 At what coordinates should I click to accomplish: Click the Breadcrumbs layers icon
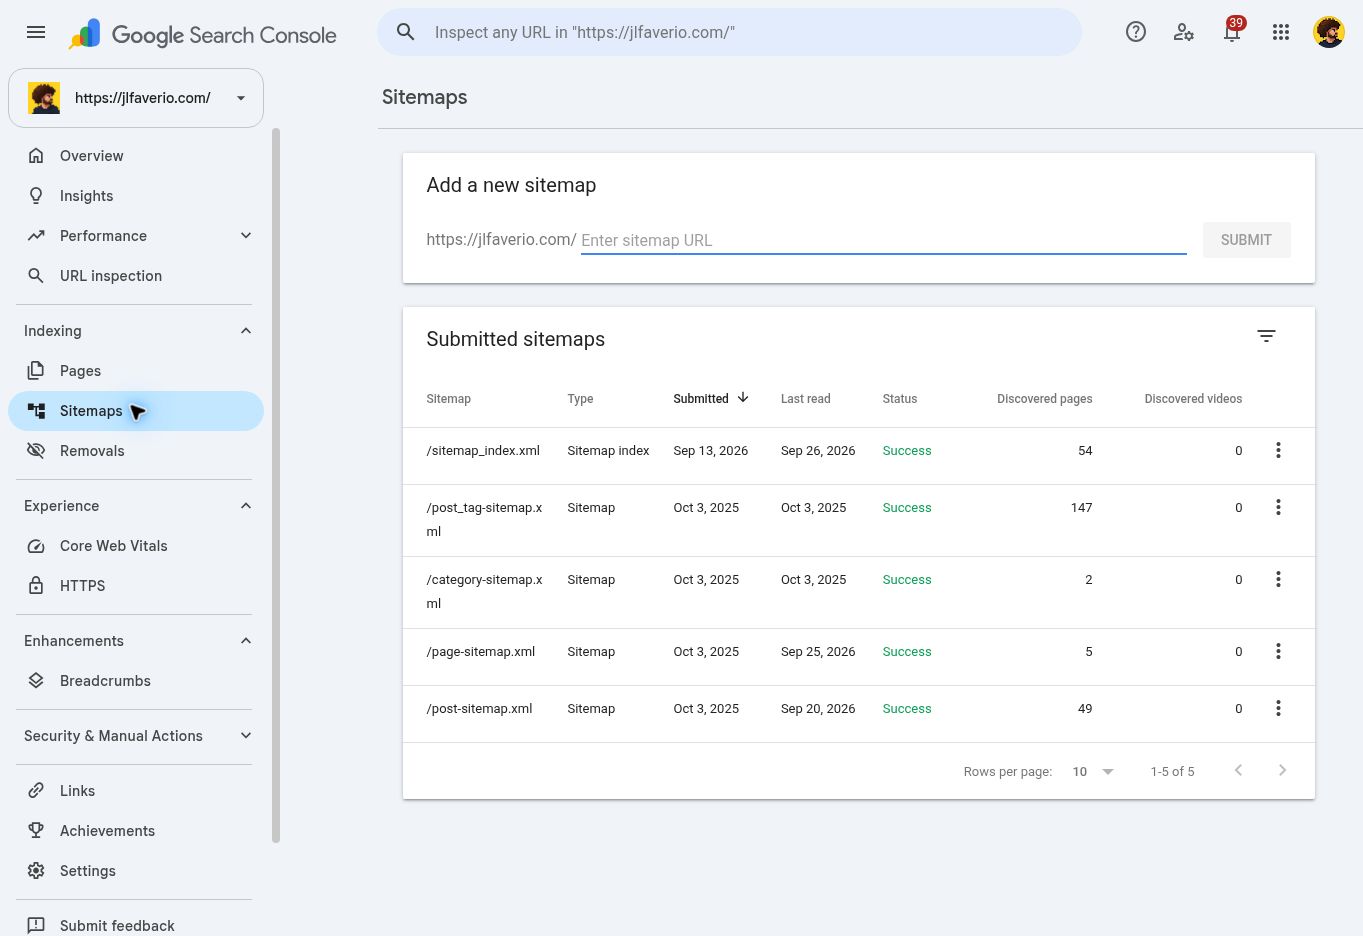point(36,681)
